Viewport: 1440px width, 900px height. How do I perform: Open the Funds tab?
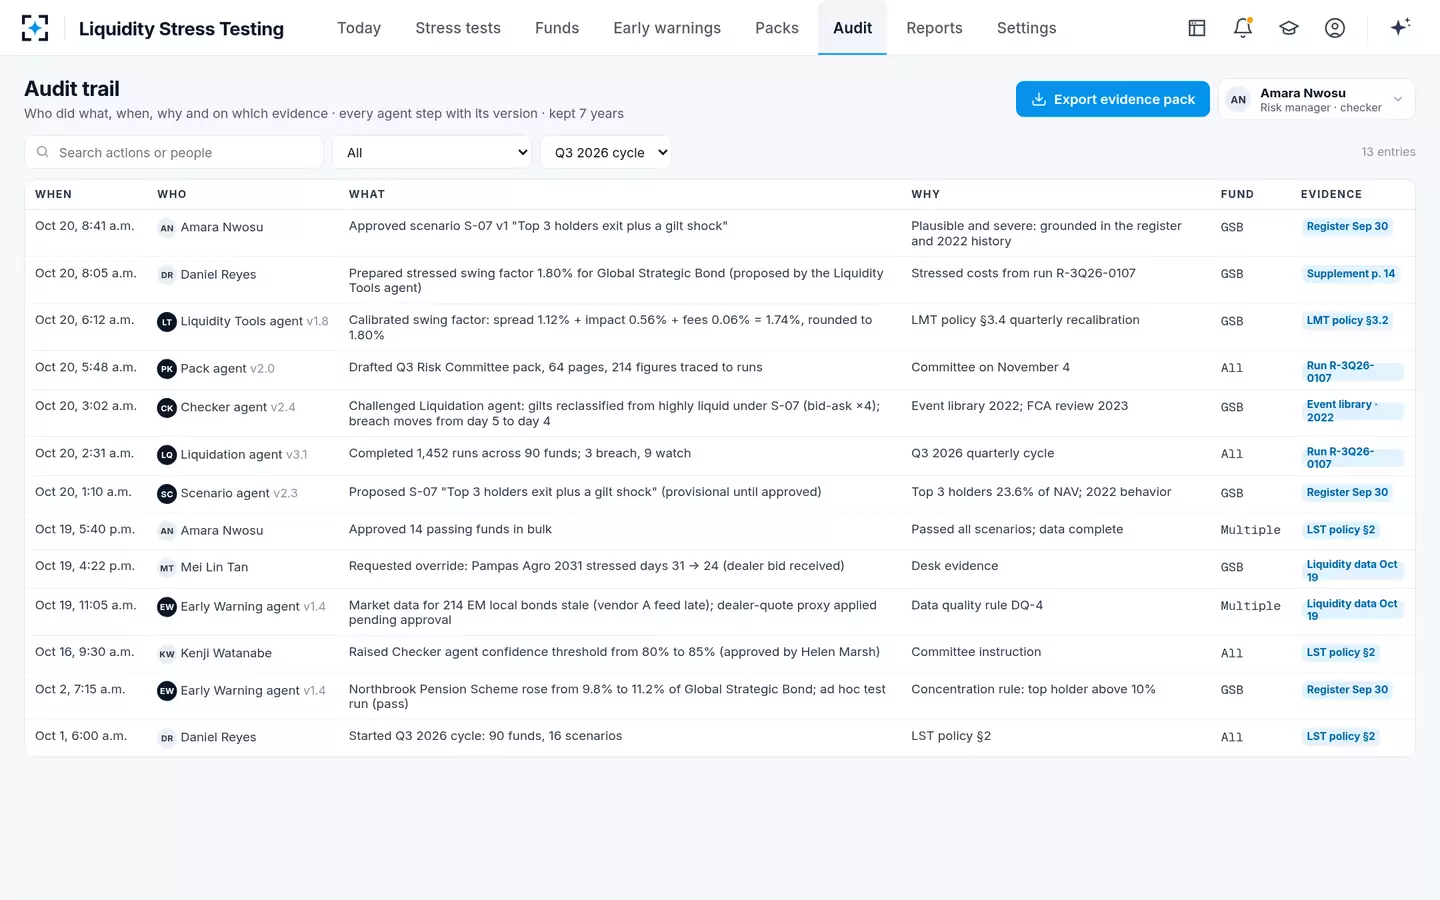click(557, 28)
